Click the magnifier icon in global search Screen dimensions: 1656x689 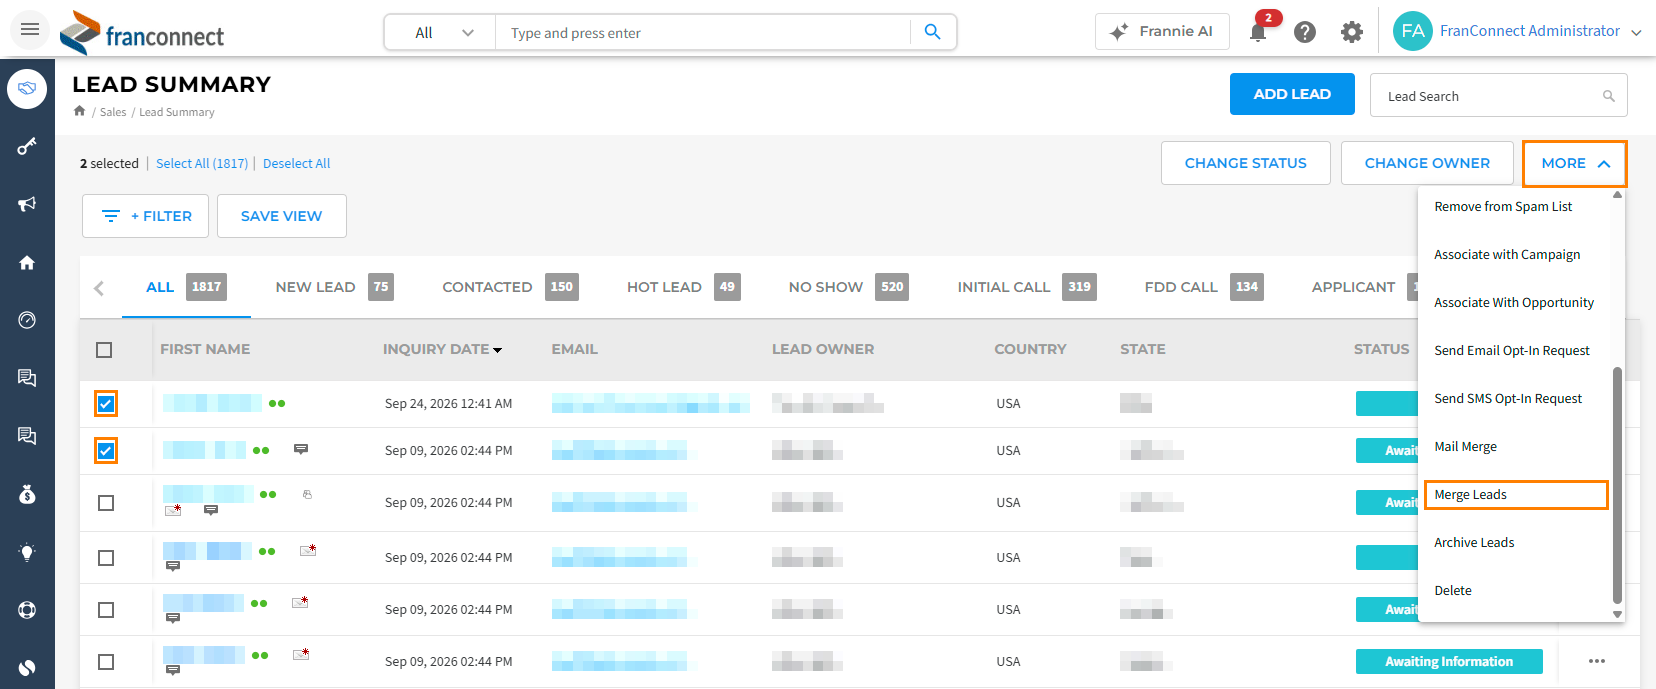(x=932, y=32)
